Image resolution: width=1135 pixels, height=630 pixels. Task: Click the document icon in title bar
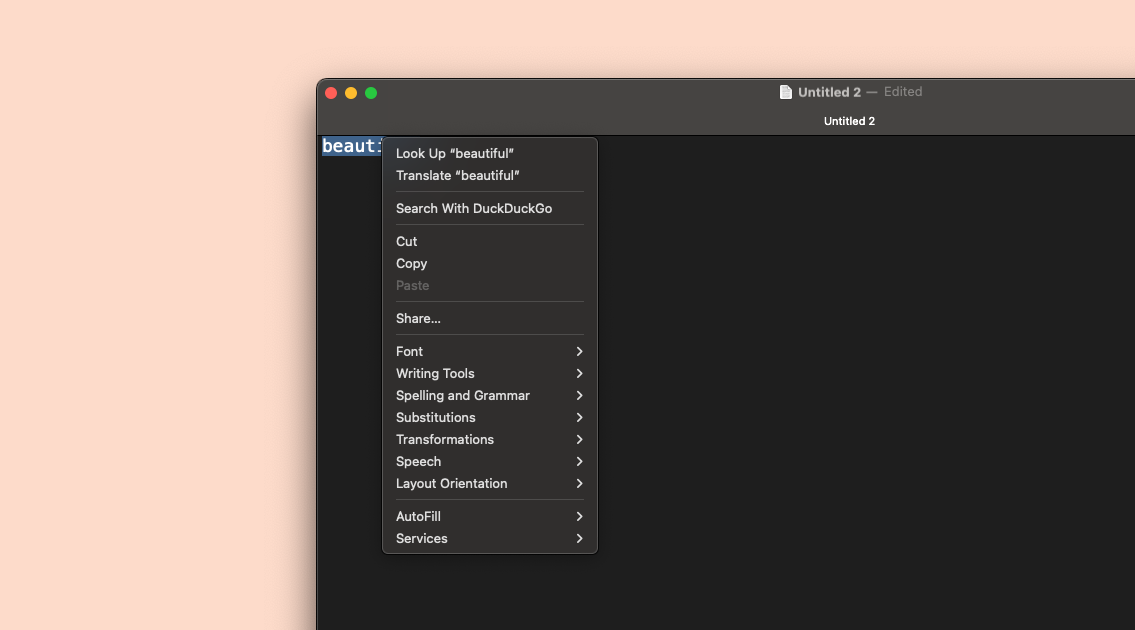click(785, 92)
